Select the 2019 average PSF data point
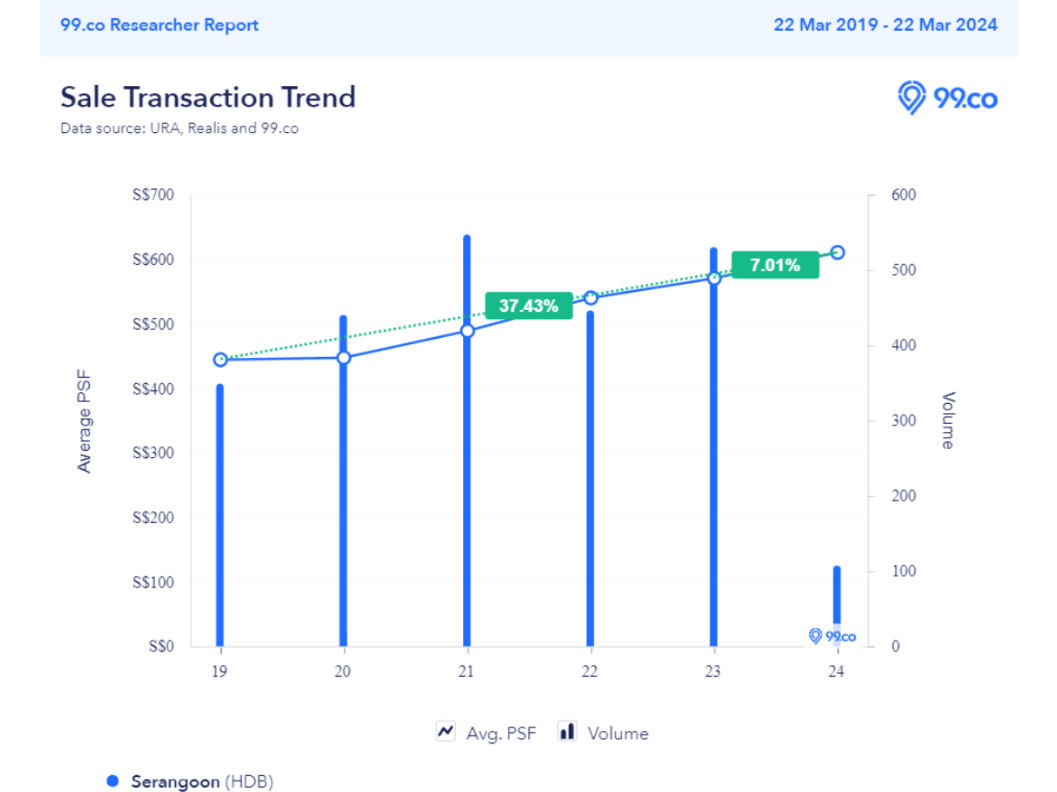The width and height of the screenshot is (1057, 792). 220,360
